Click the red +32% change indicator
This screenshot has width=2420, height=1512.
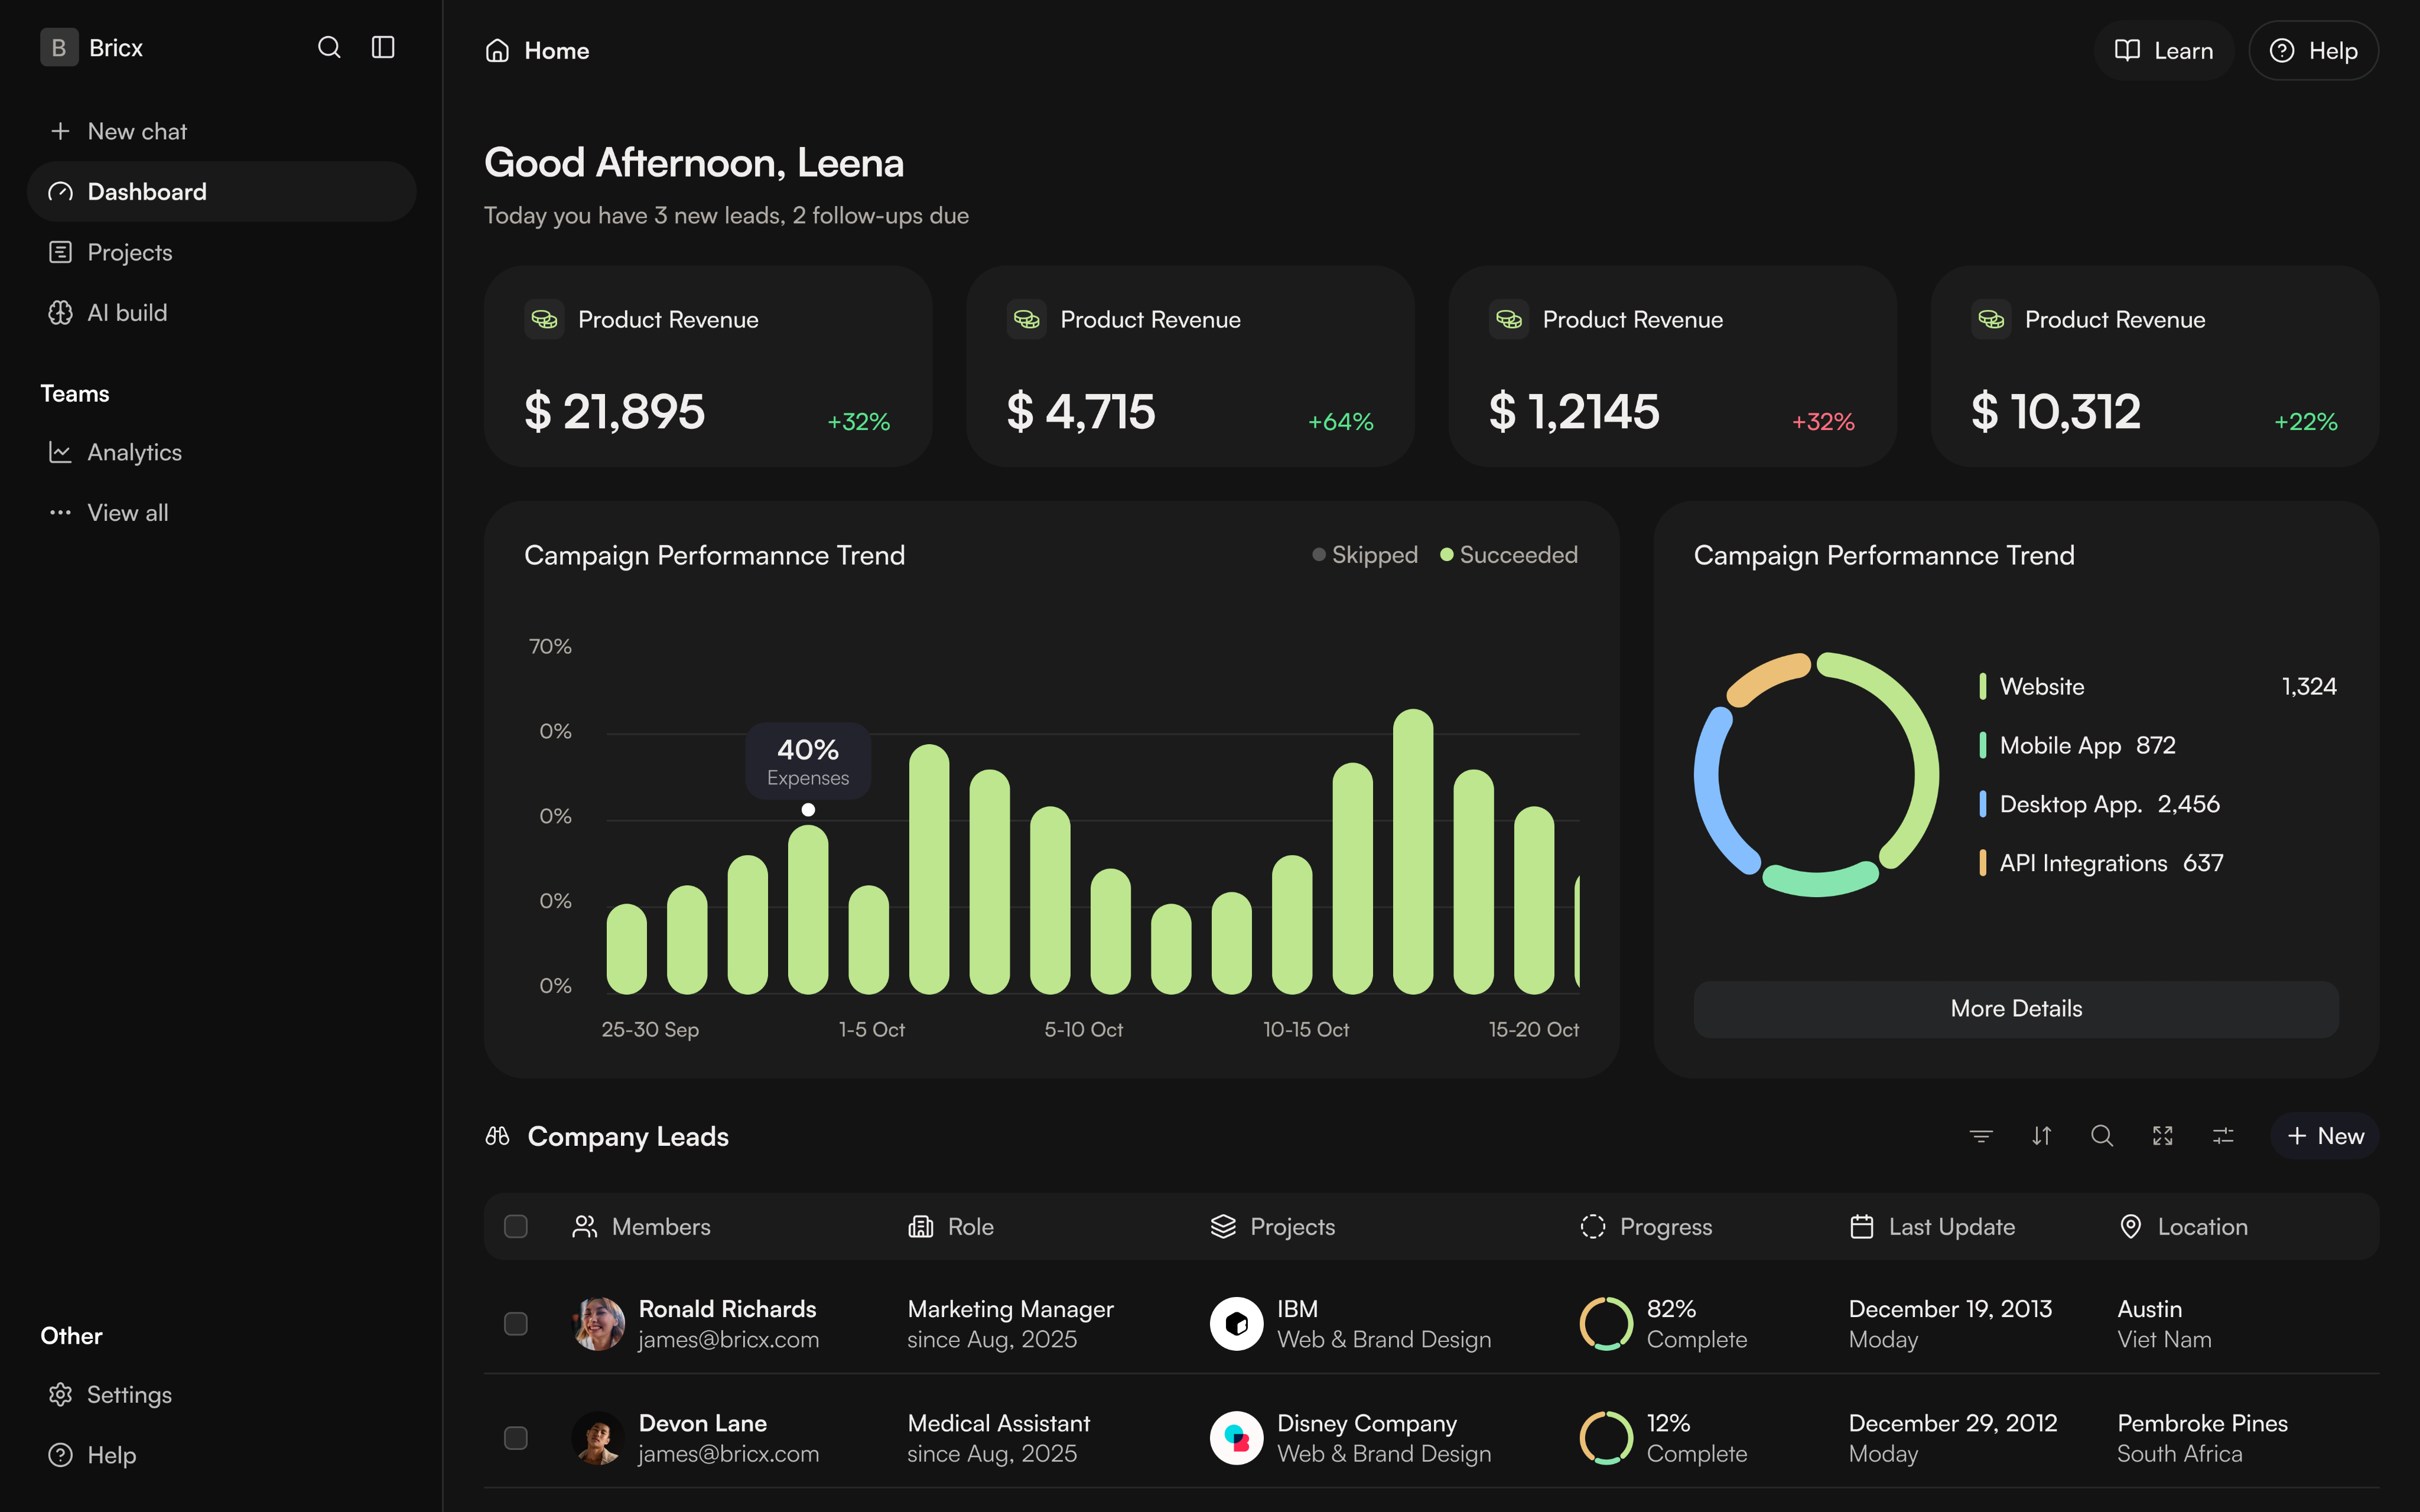click(1823, 422)
